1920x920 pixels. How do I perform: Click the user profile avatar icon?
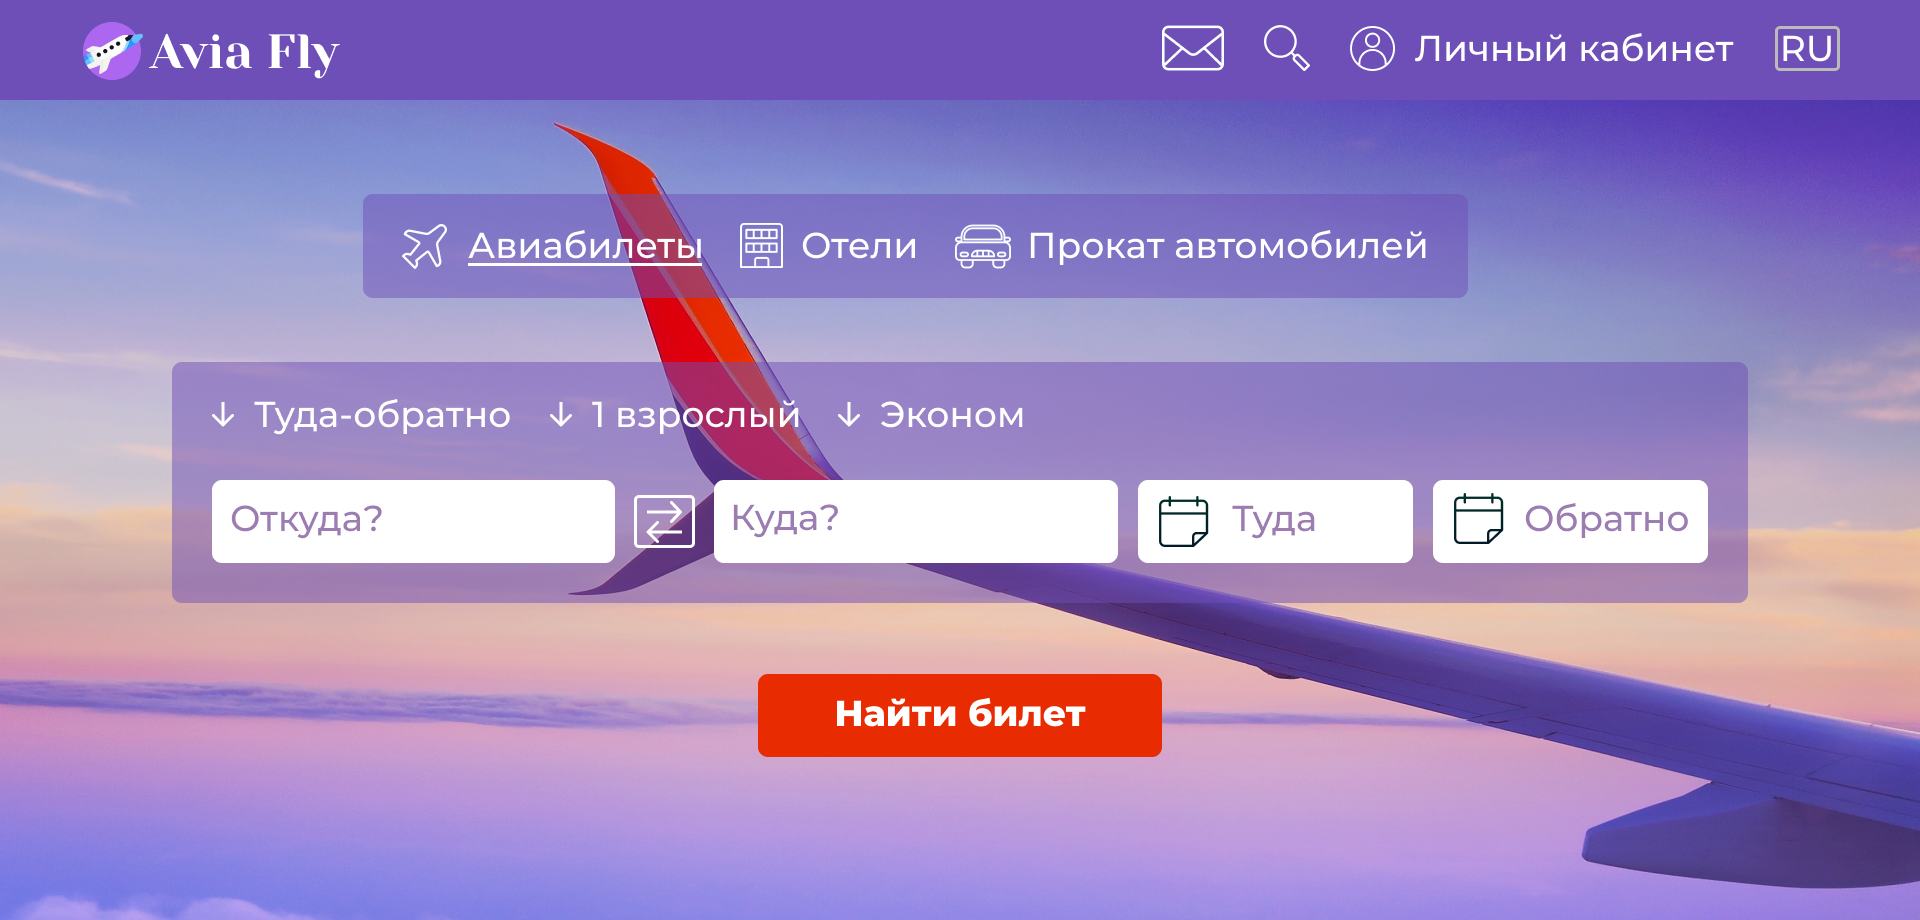pos(1372,48)
